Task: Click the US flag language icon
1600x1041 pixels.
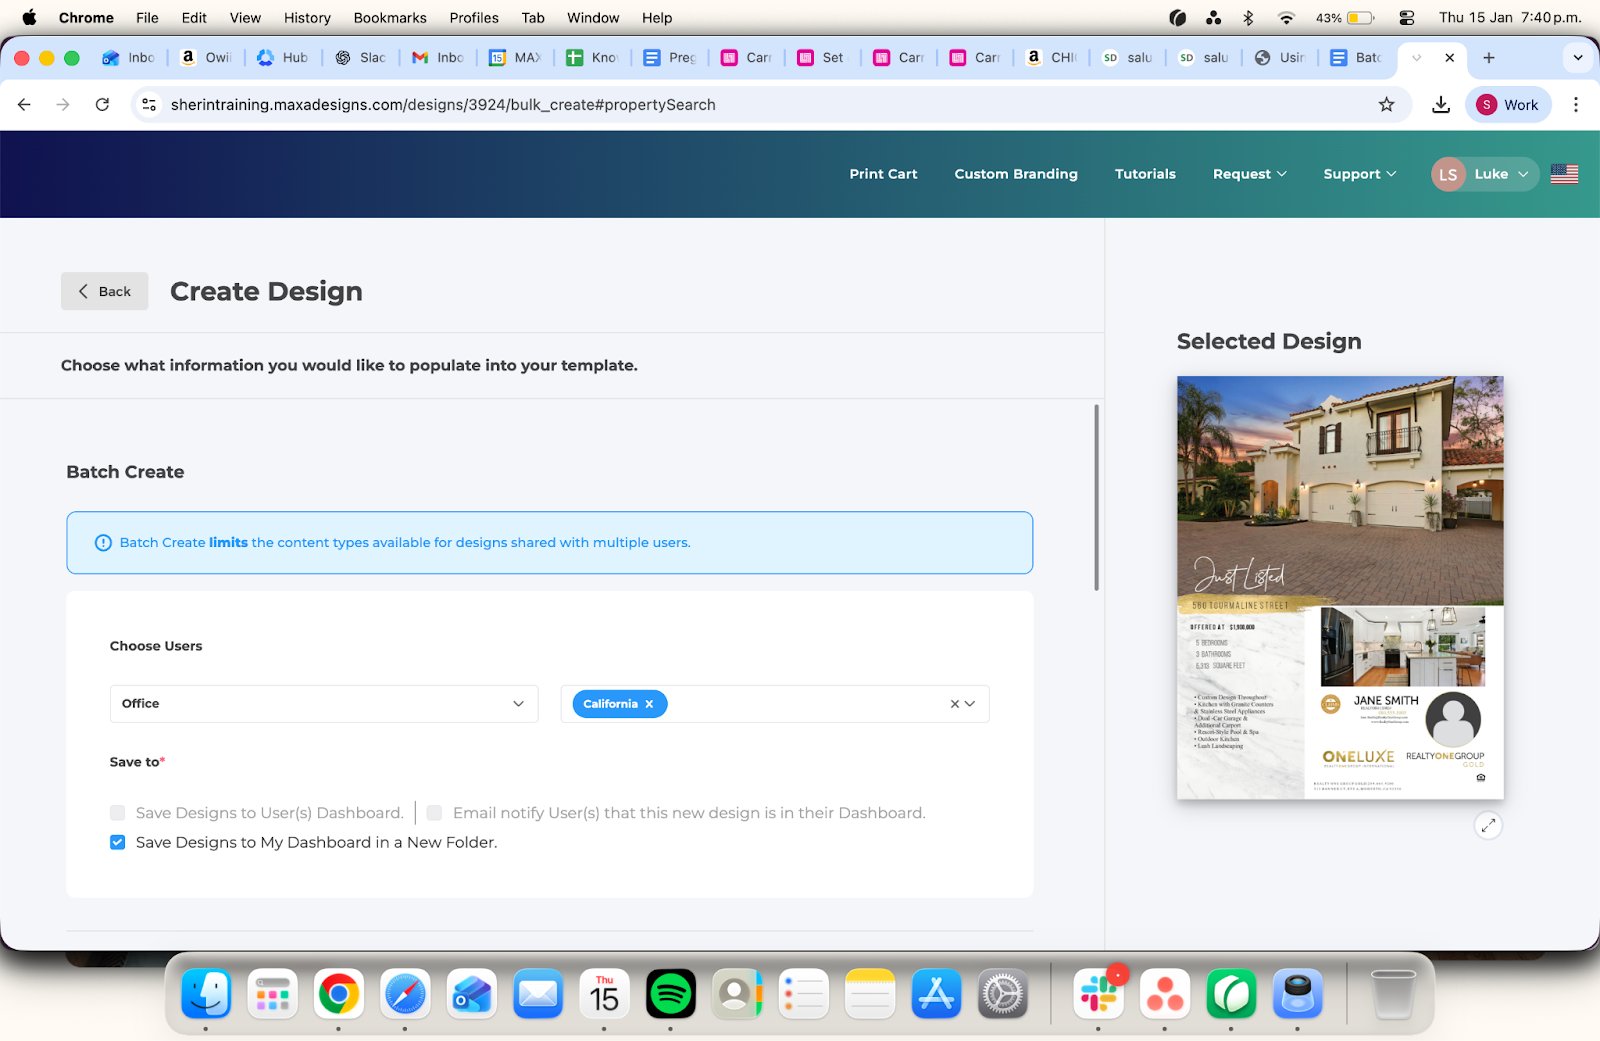Action: pyautogui.click(x=1564, y=174)
